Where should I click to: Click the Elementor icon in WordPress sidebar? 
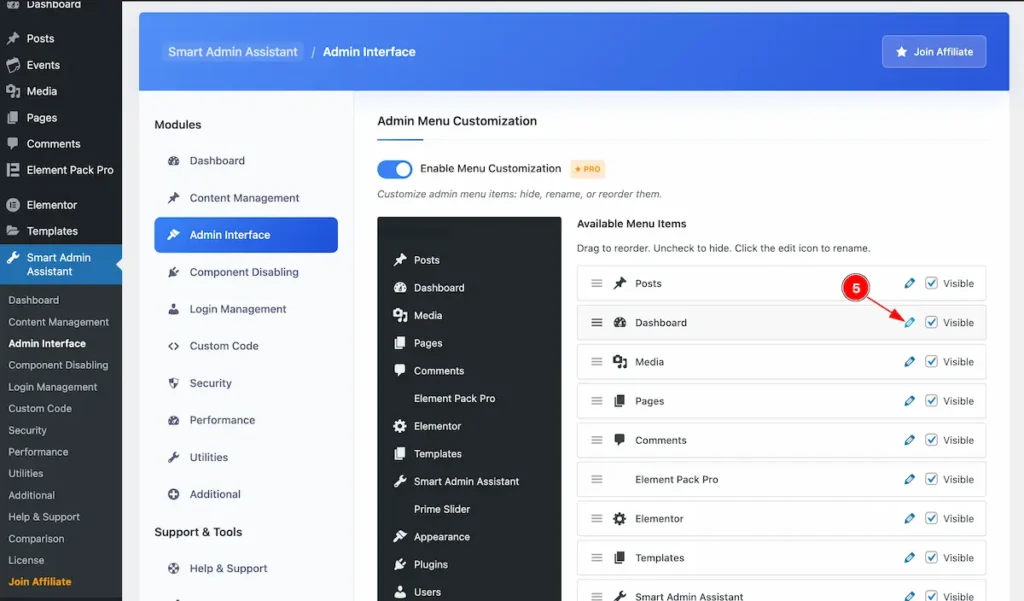pos(13,204)
